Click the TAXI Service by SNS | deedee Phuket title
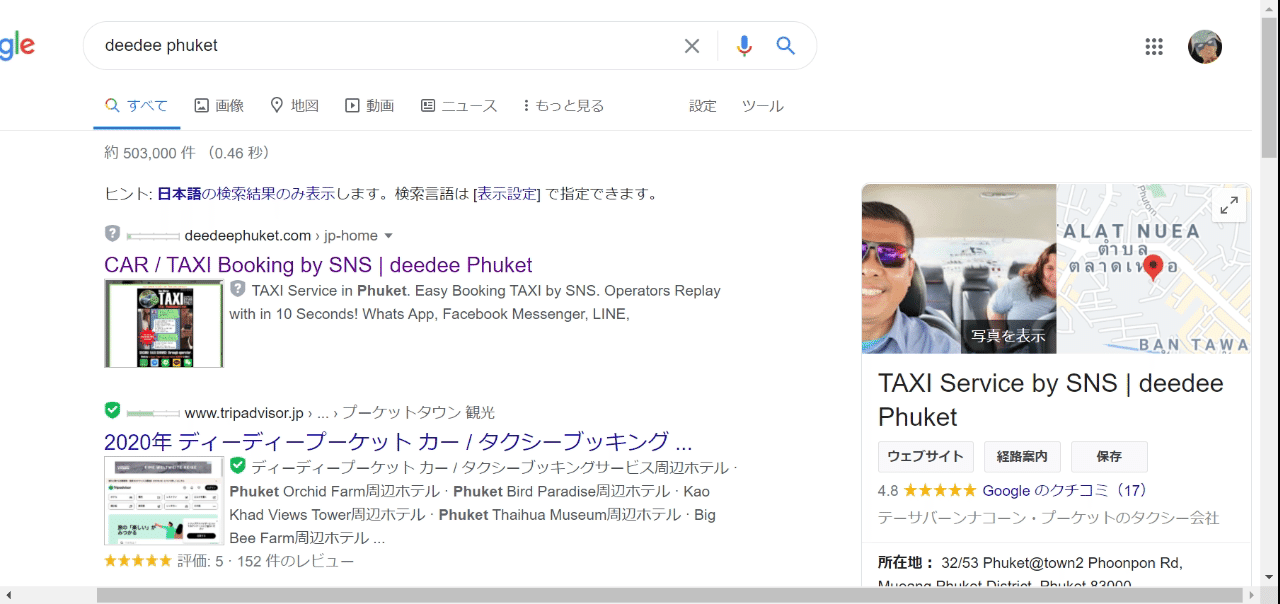 (x=1050, y=400)
